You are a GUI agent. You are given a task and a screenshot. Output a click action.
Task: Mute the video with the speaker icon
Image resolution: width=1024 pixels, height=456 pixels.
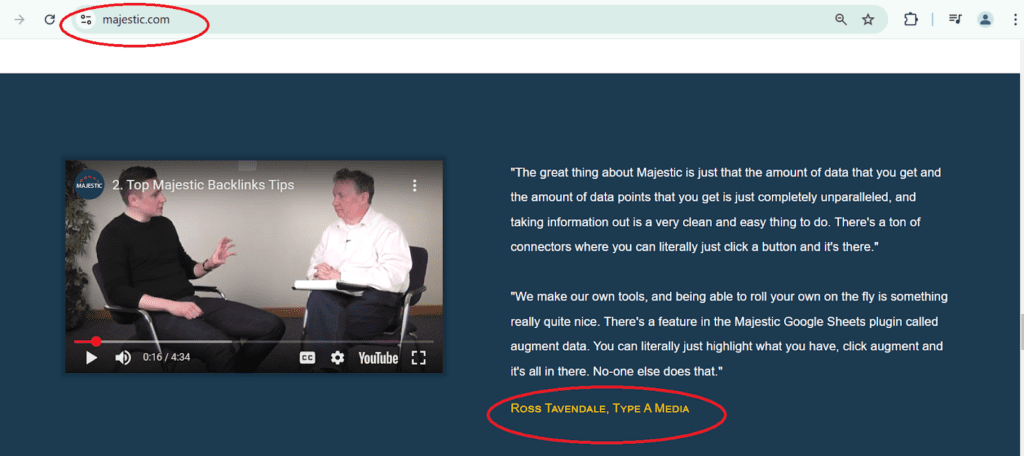tap(123, 358)
